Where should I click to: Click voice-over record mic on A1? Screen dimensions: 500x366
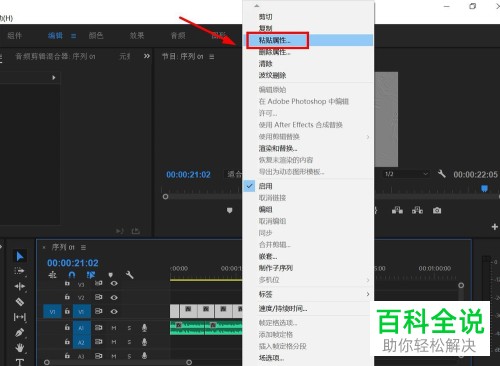[x=144, y=328]
